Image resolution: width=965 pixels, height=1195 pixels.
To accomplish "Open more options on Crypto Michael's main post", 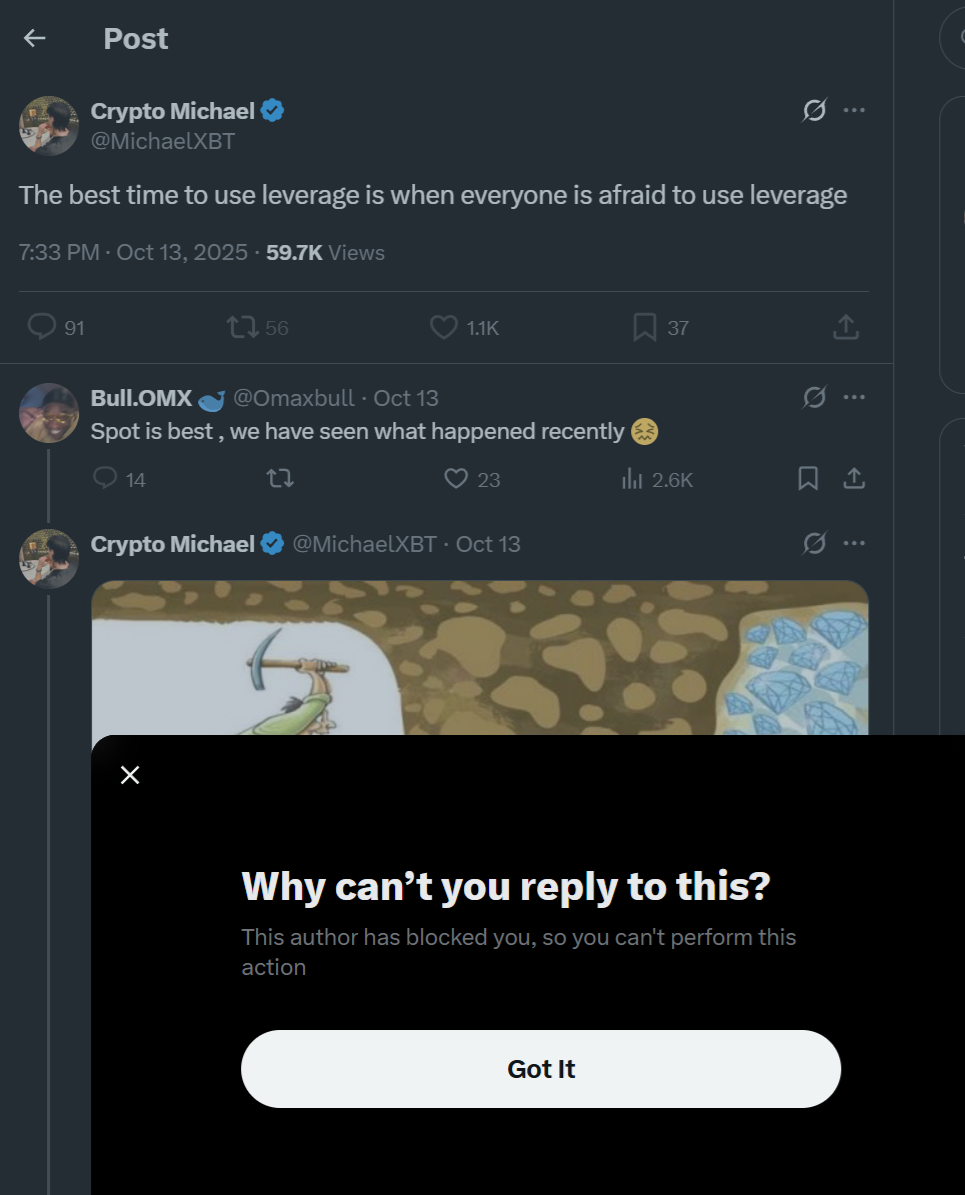I will [x=854, y=111].
